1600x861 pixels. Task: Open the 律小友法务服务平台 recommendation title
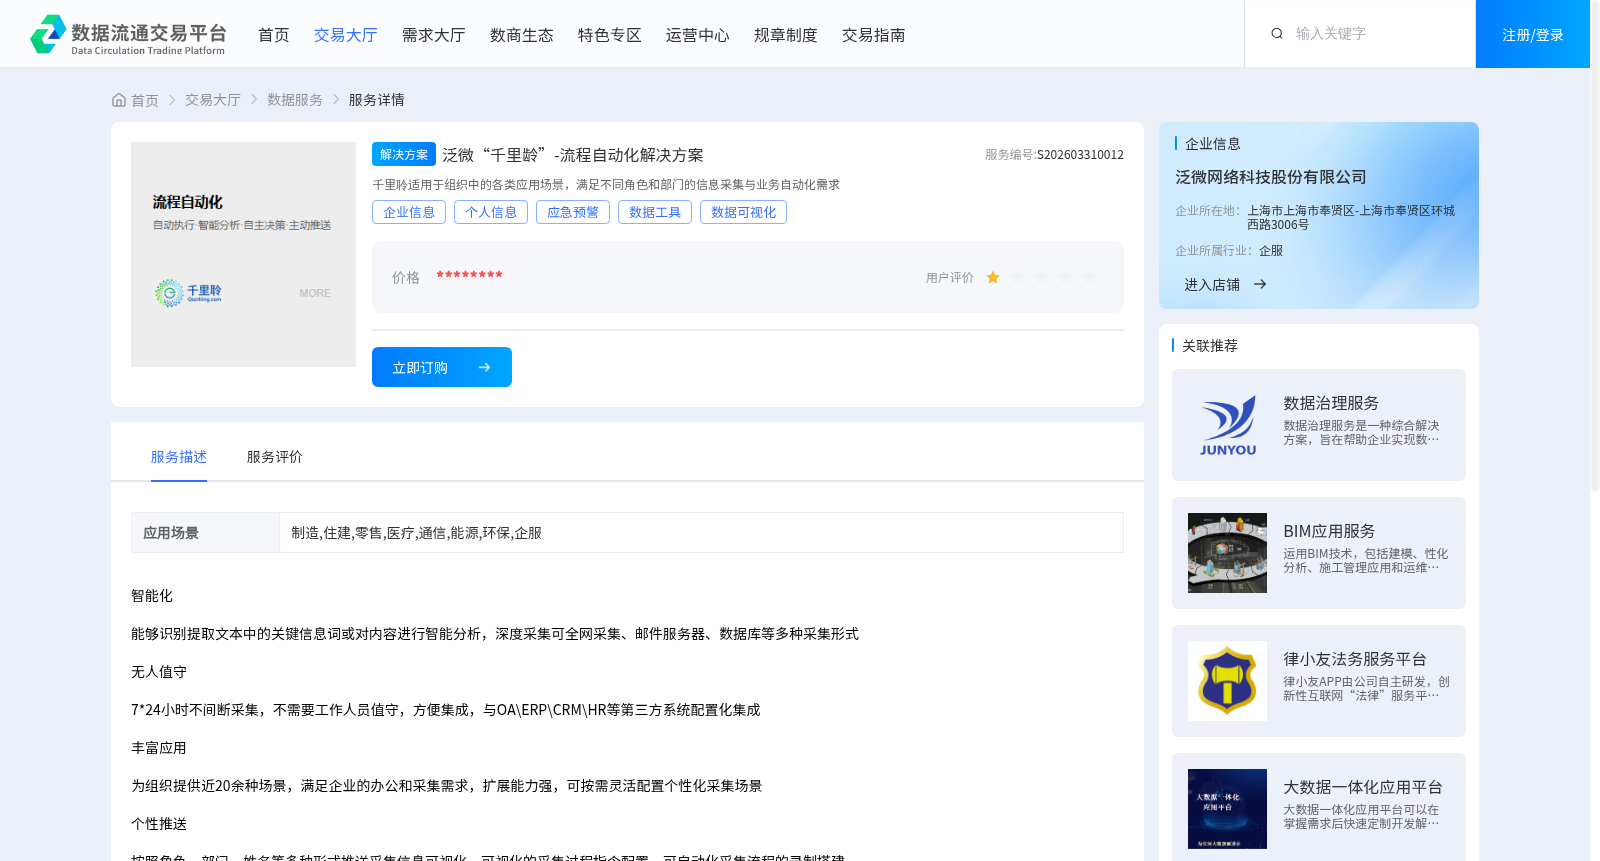click(1355, 659)
